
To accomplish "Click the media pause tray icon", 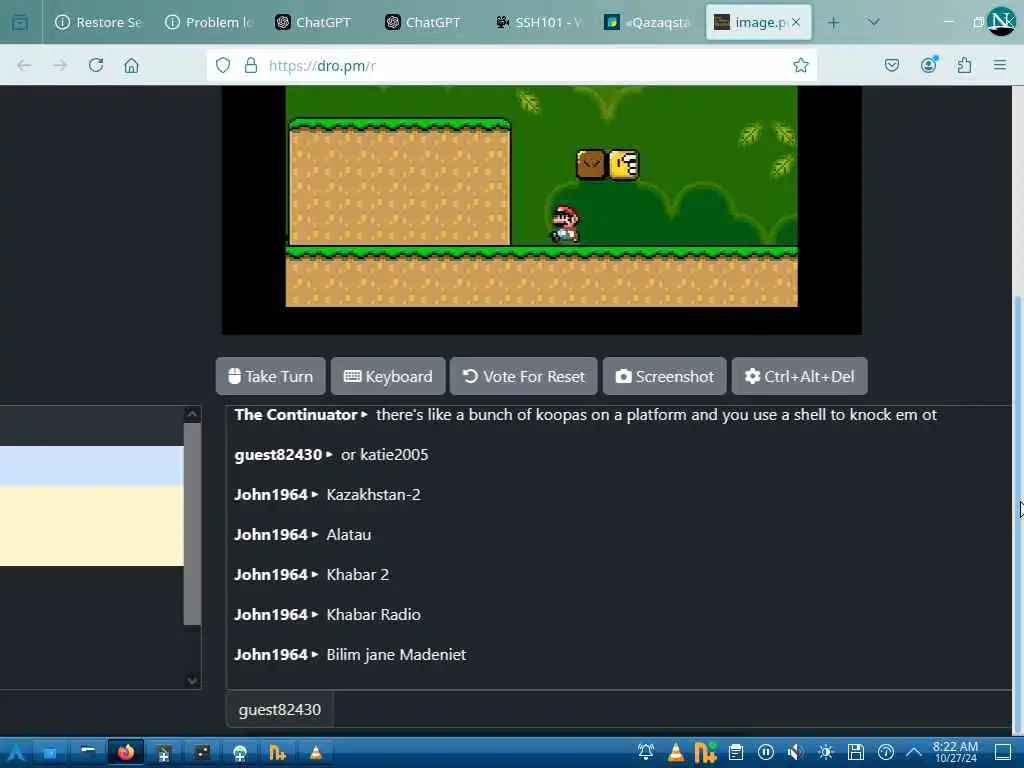I will (766, 753).
